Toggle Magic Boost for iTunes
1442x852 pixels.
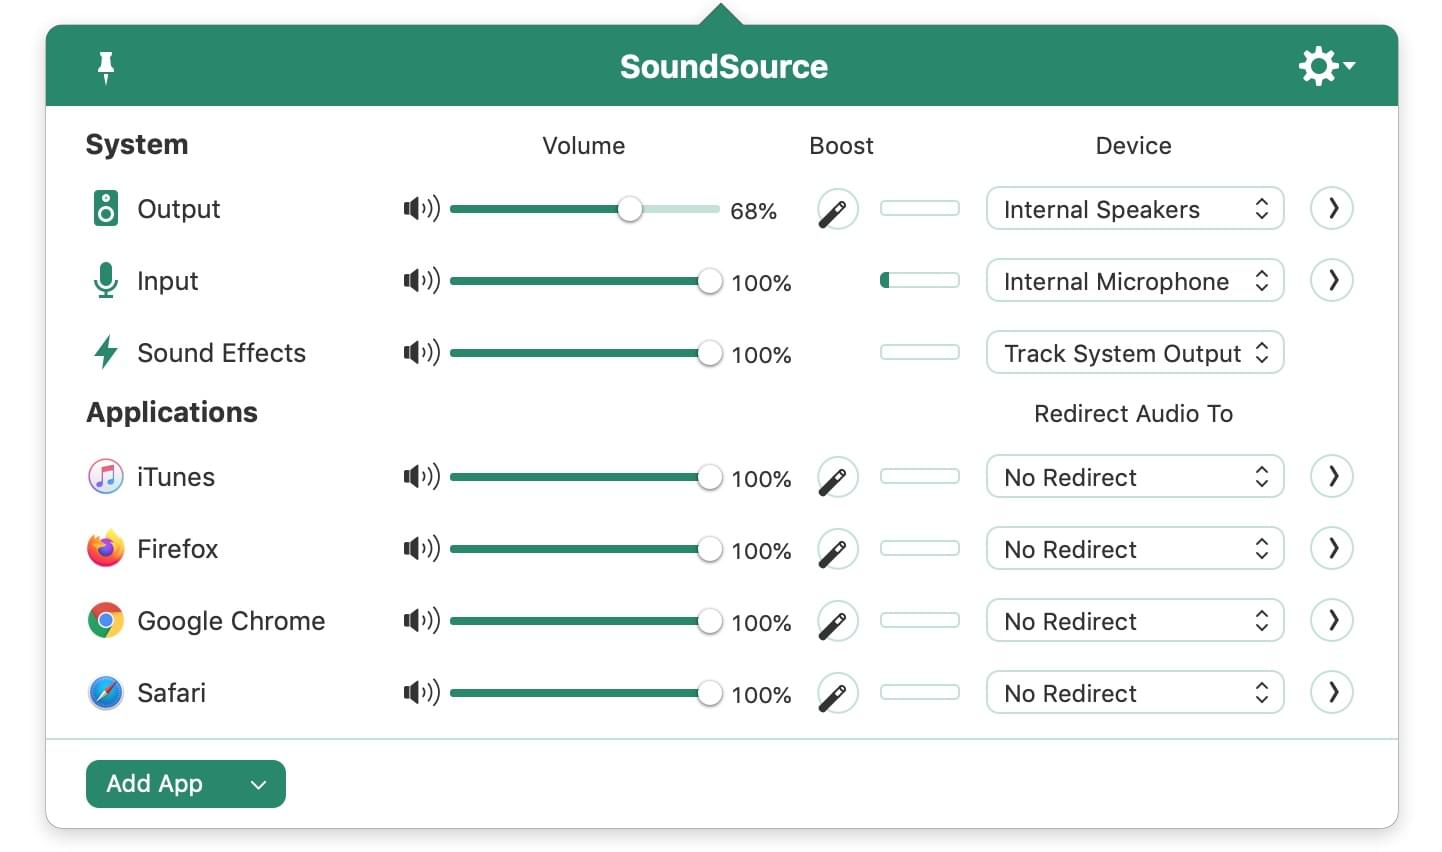coord(837,477)
